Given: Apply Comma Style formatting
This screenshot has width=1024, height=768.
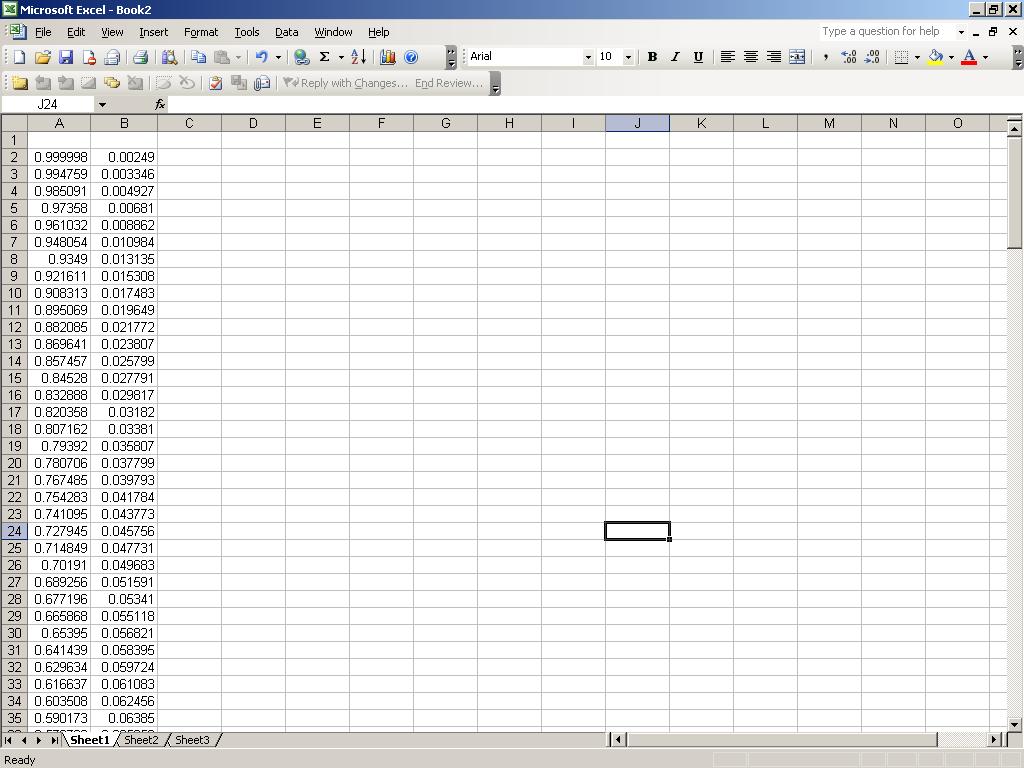Looking at the screenshot, I should click(826, 57).
